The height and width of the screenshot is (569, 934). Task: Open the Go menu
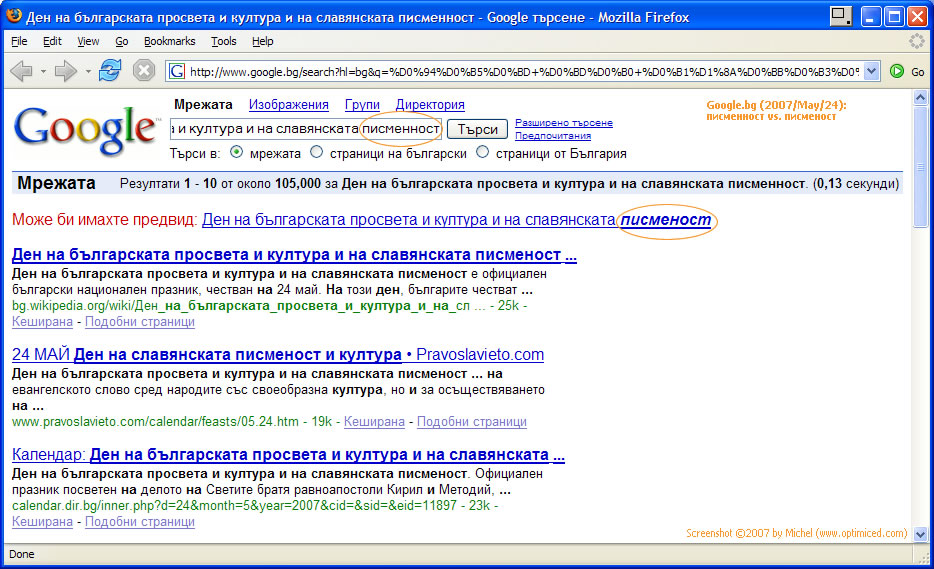tap(122, 41)
